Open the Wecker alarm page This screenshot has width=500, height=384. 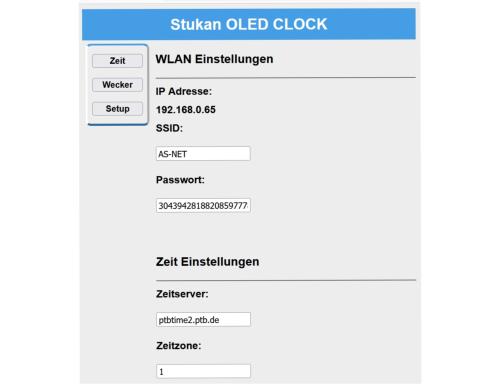point(117,85)
